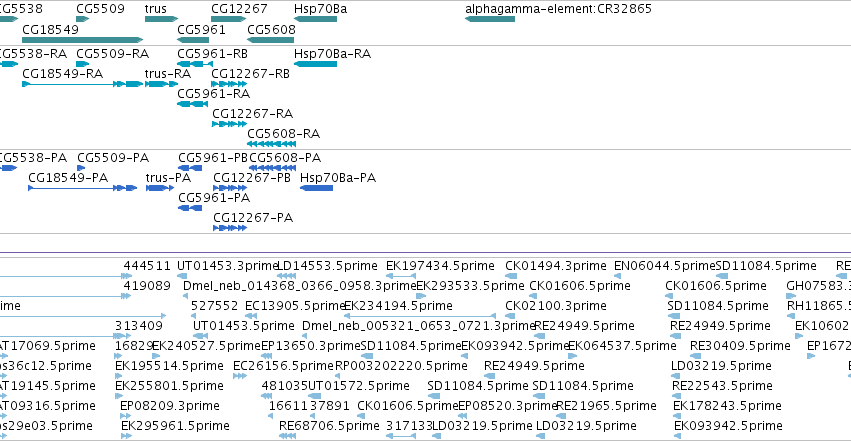Screen dimensions: 851x441
Task: Click the 313409 EST label
Action: coord(139,326)
